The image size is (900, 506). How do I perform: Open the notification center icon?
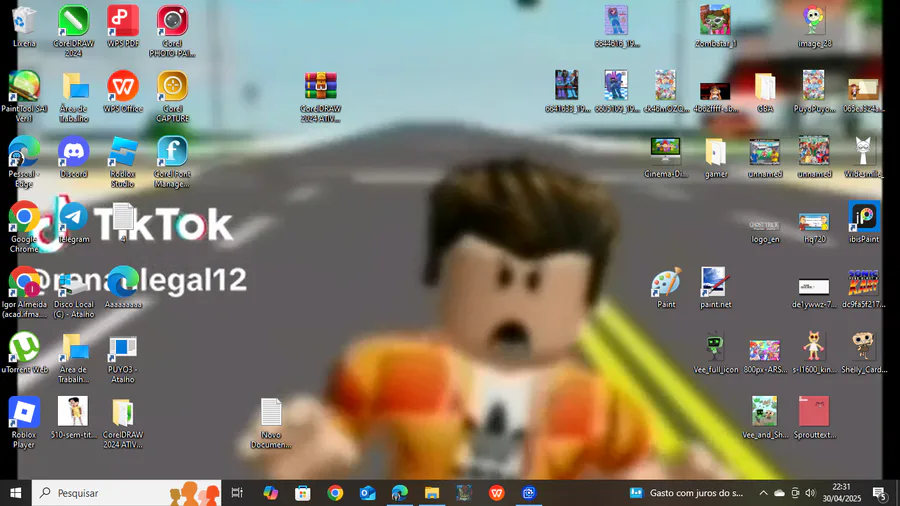click(879, 493)
